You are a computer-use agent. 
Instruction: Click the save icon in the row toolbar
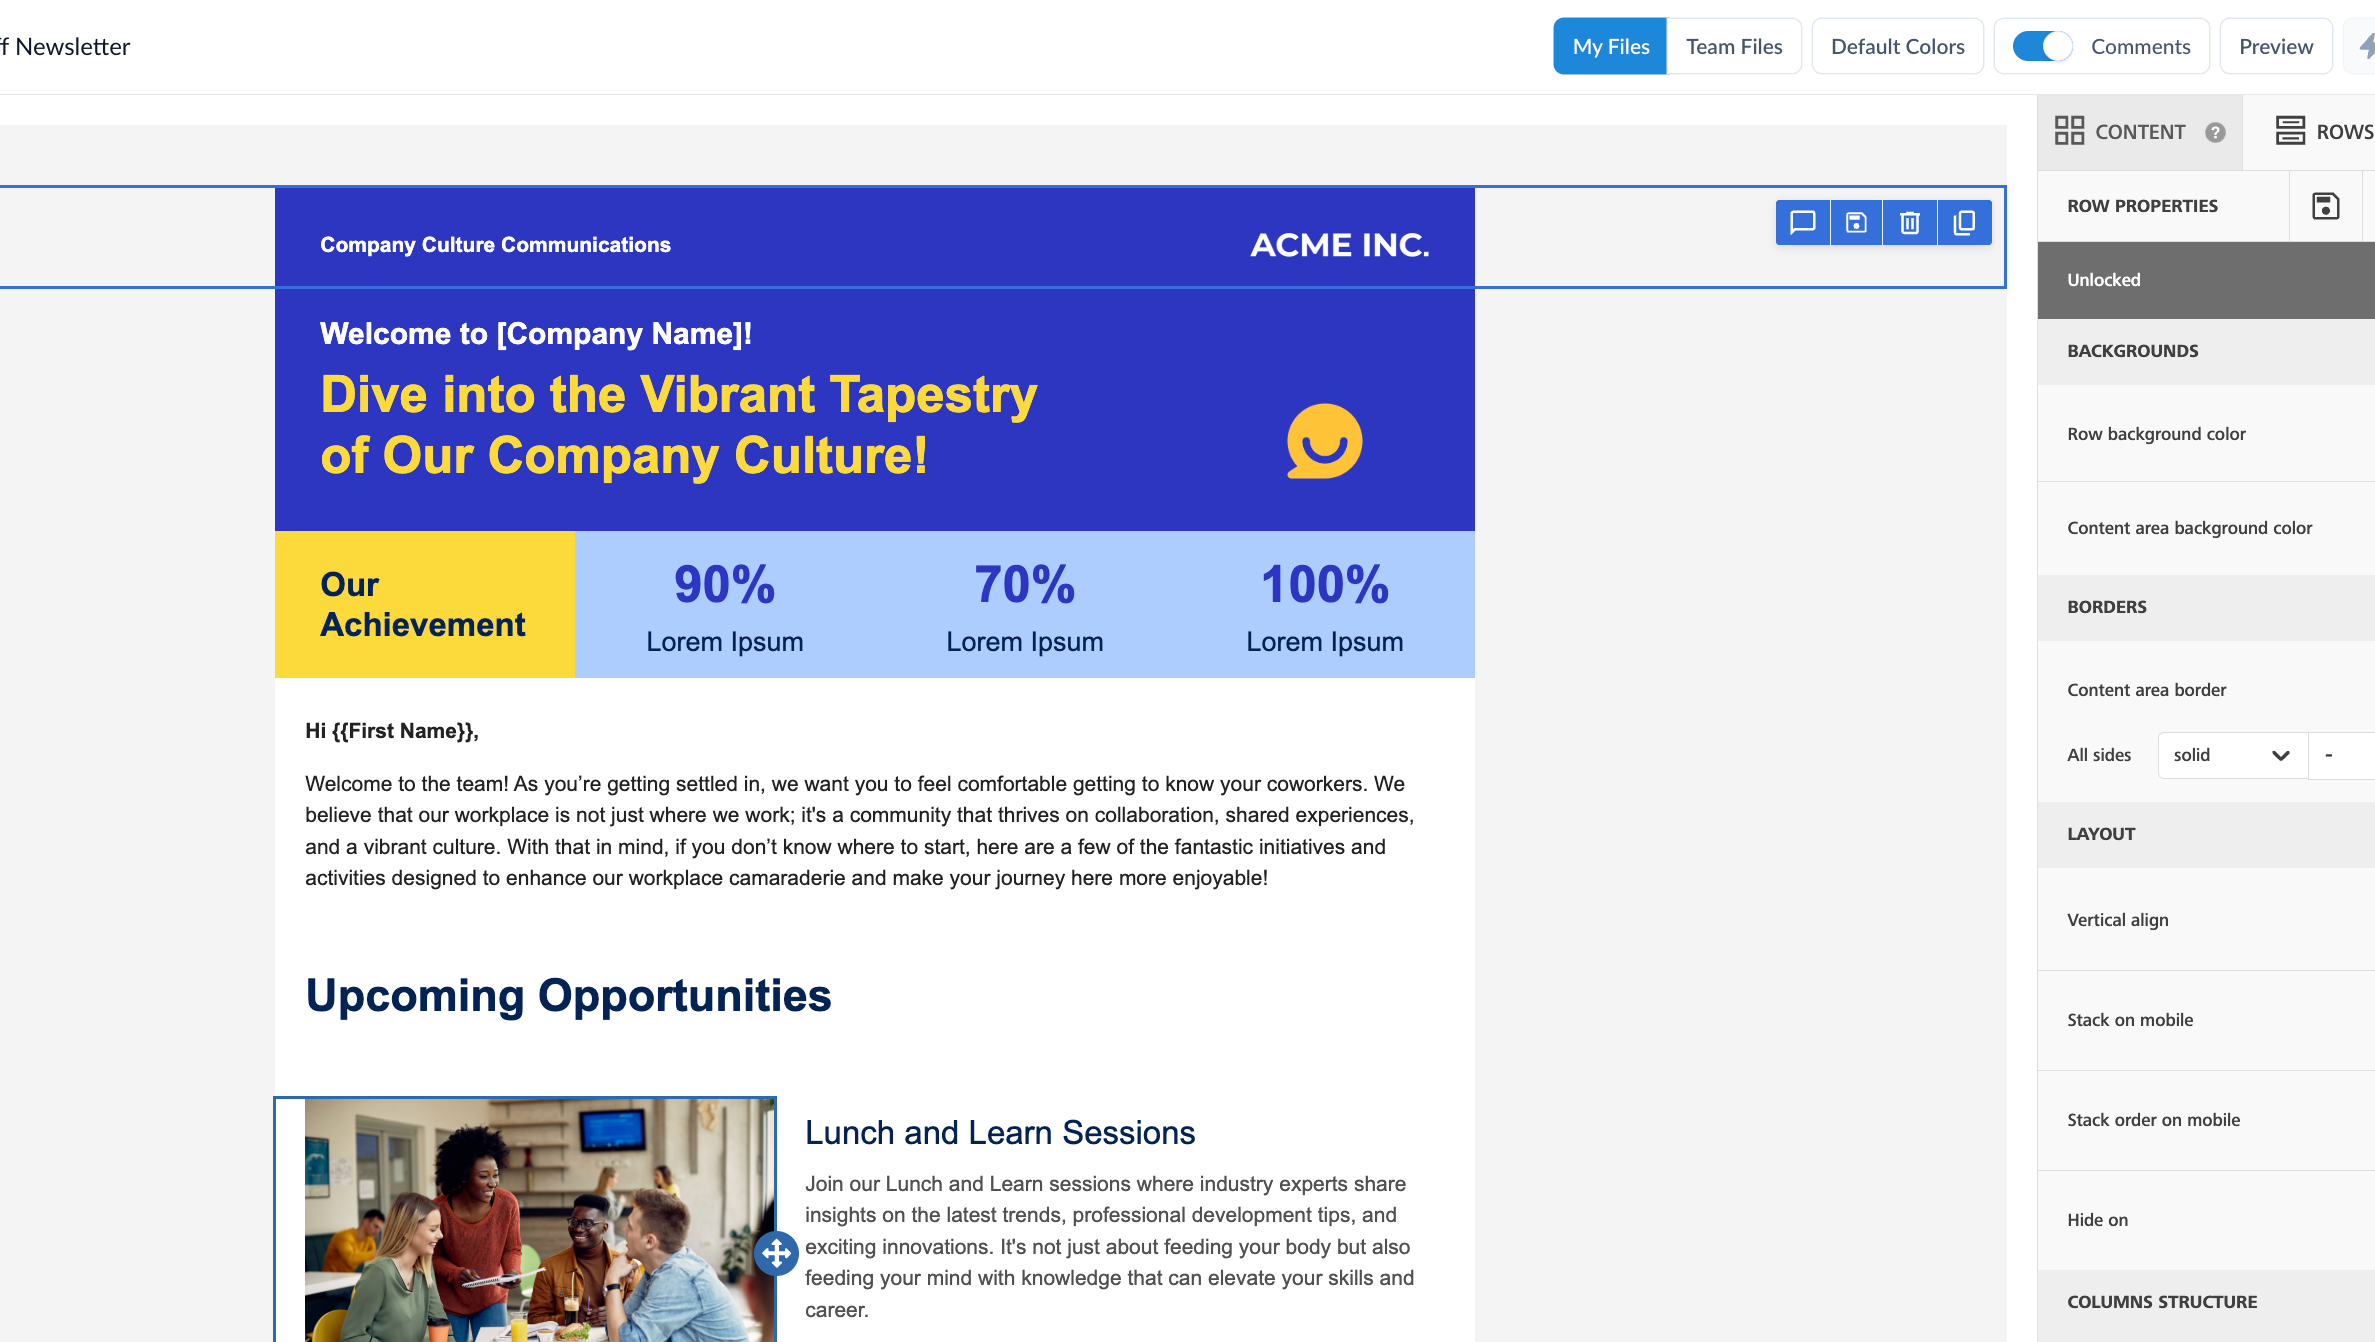[x=1856, y=222]
